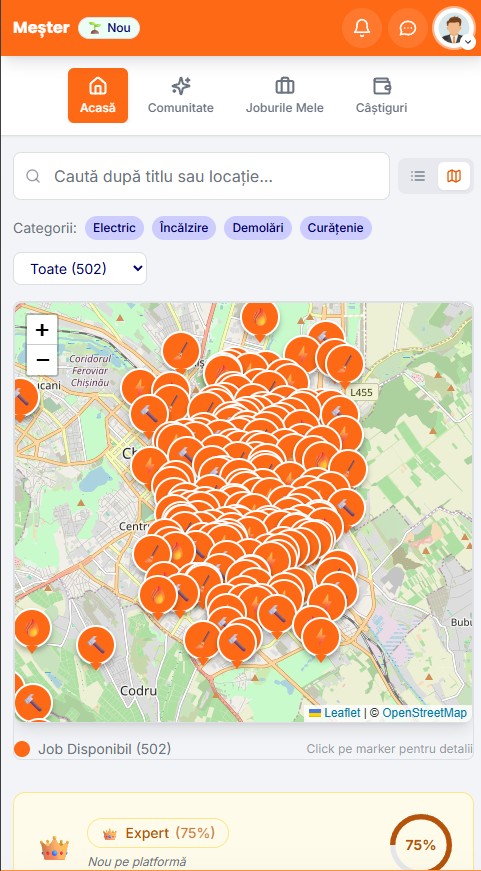Zoom in on the map
Image resolution: width=481 pixels, height=871 pixels.
point(42,330)
